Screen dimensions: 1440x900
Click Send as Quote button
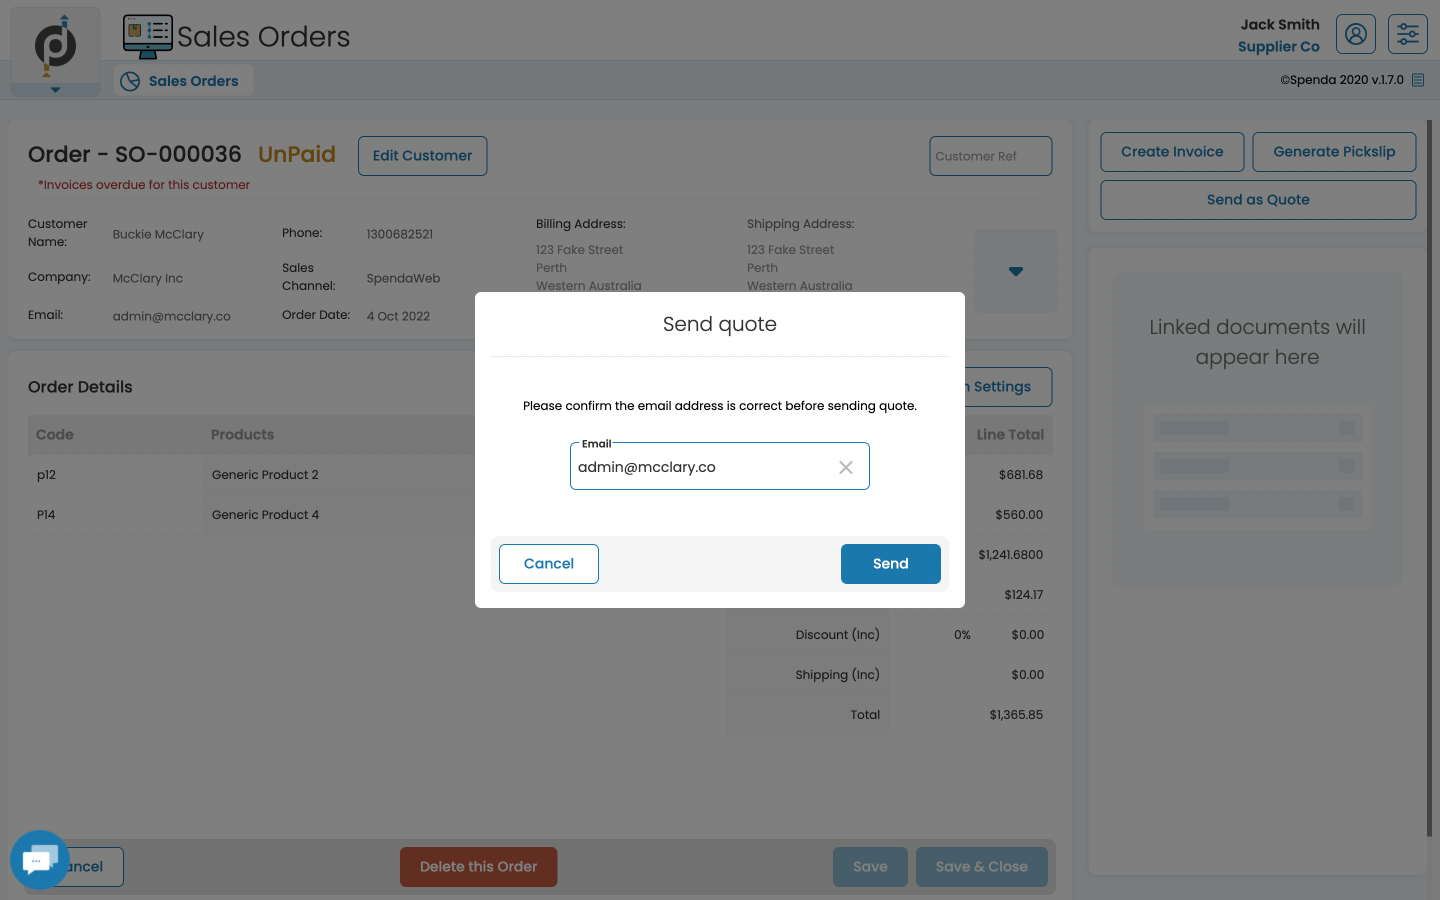pyautogui.click(x=1258, y=200)
